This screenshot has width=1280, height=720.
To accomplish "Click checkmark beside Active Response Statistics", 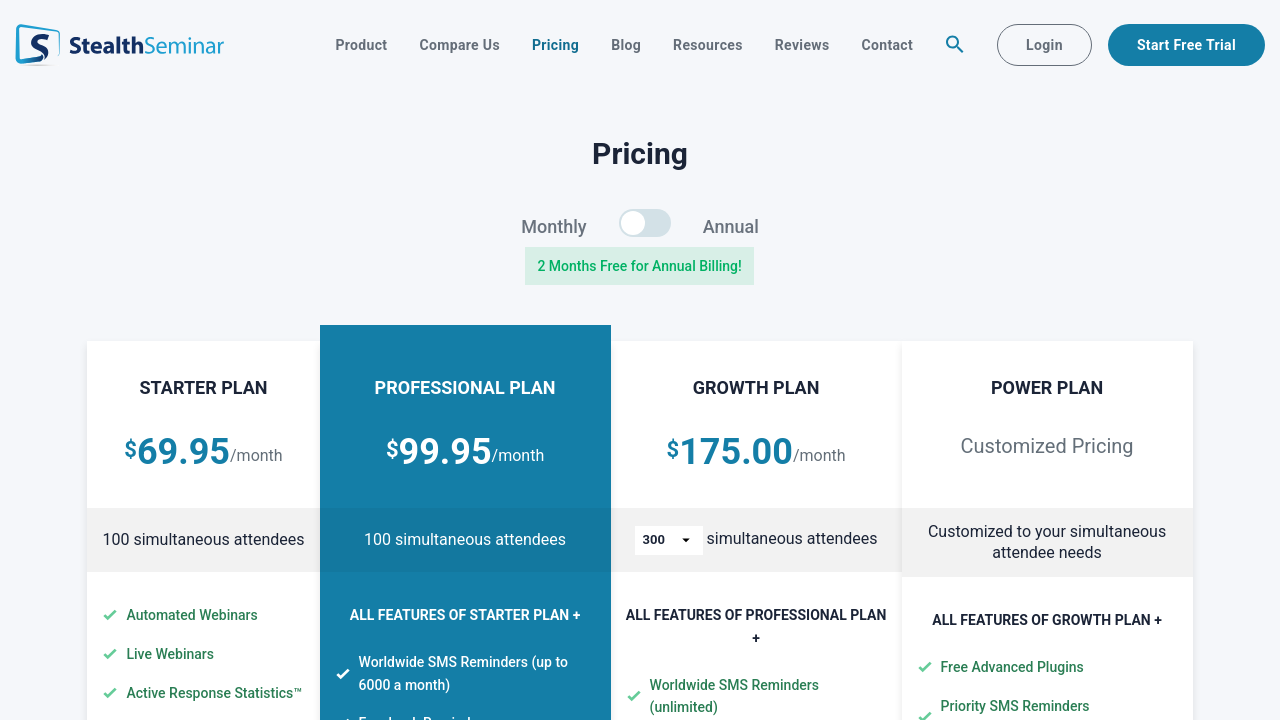I will coord(110,693).
